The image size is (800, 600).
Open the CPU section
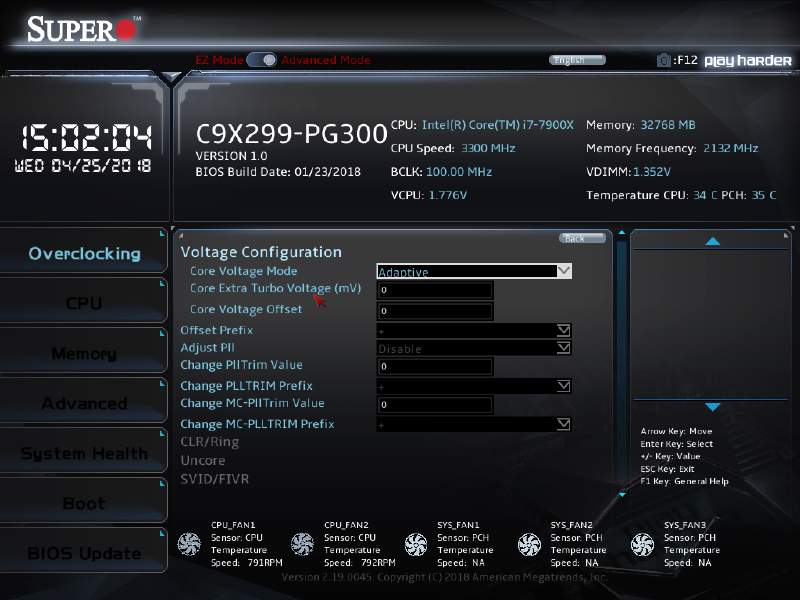click(x=84, y=303)
